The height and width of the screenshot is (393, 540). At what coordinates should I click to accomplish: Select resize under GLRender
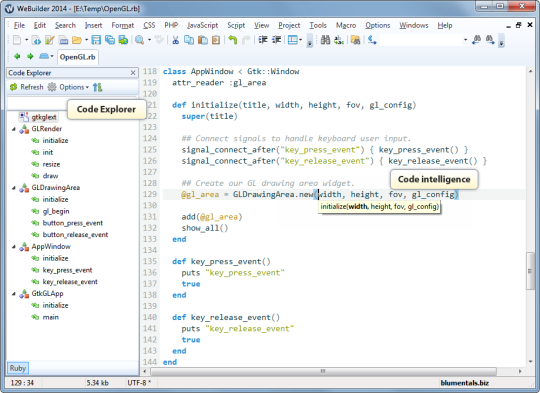click(51, 164)
